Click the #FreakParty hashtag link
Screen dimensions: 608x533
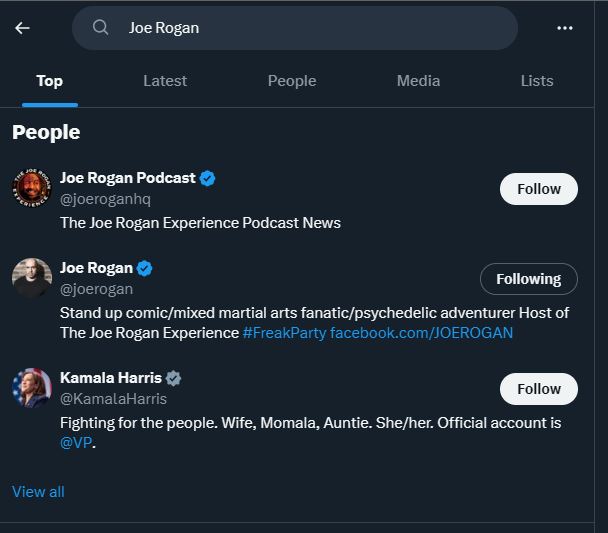click(x=284, y=333)
